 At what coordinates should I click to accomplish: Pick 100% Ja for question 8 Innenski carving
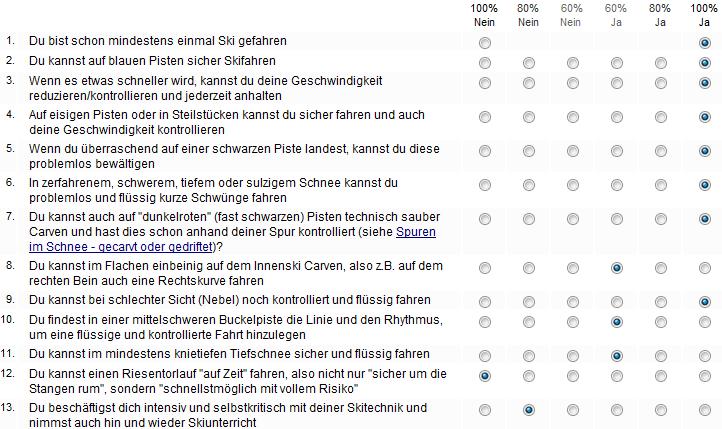[704, 268]
